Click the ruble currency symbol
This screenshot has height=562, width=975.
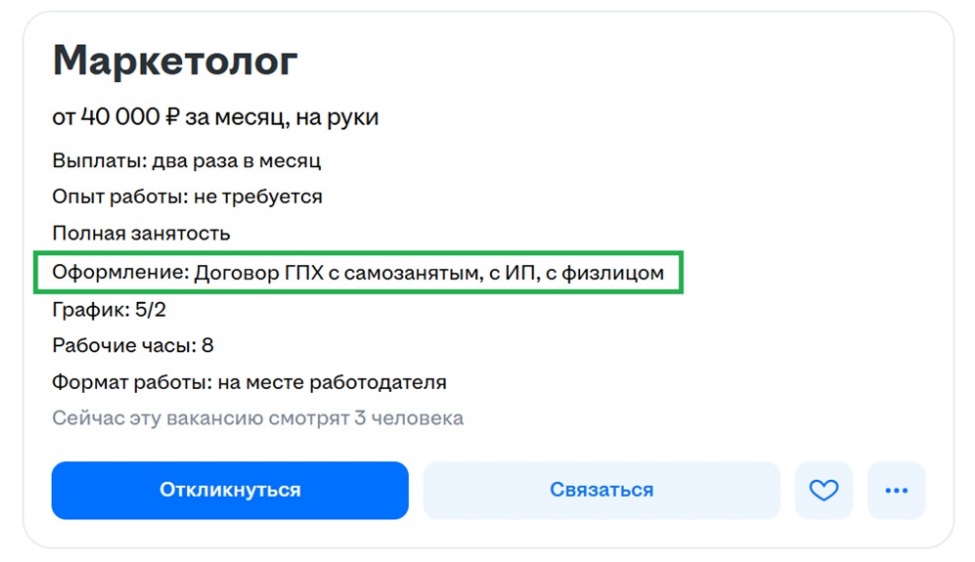tap(172, 117)
